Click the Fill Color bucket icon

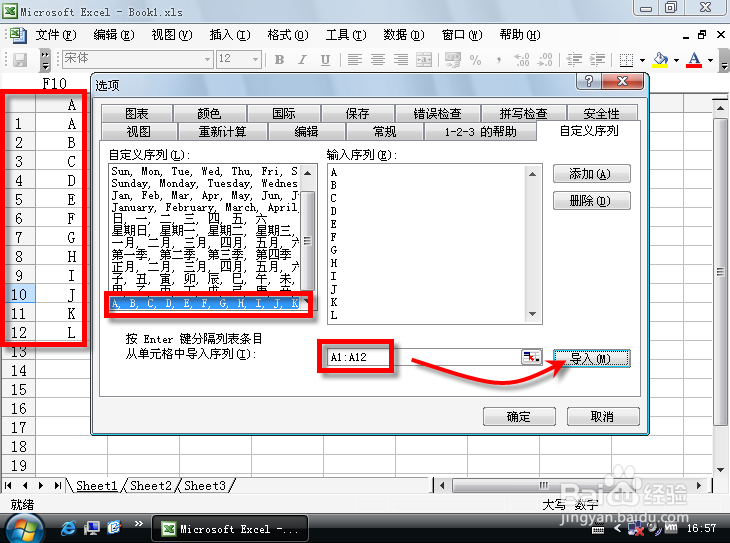point(660,60)
